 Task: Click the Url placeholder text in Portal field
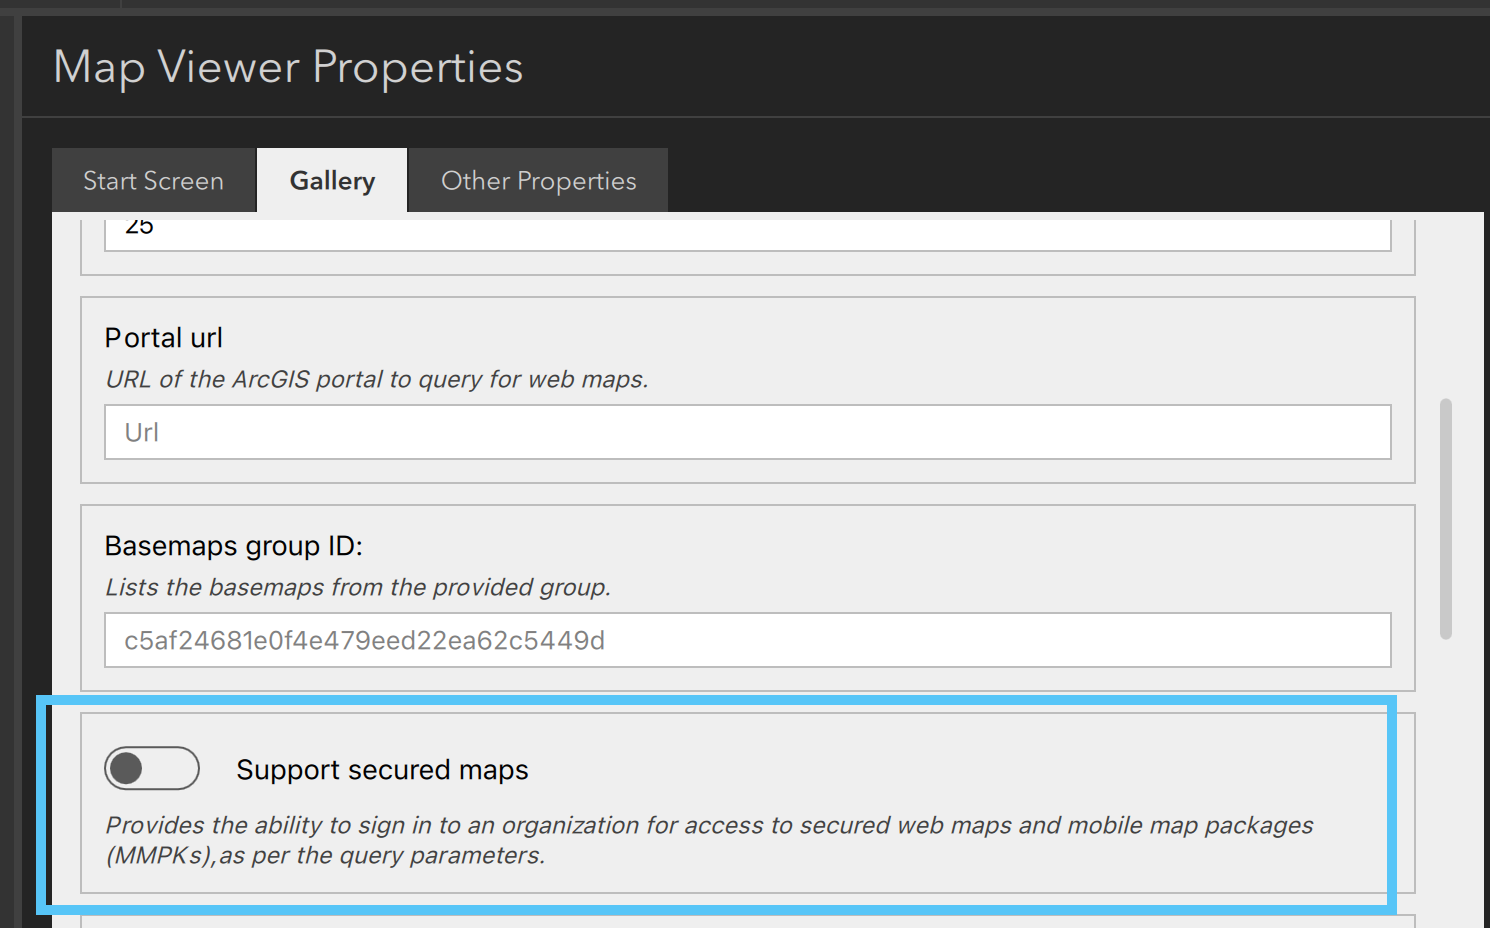click(142, 433)
